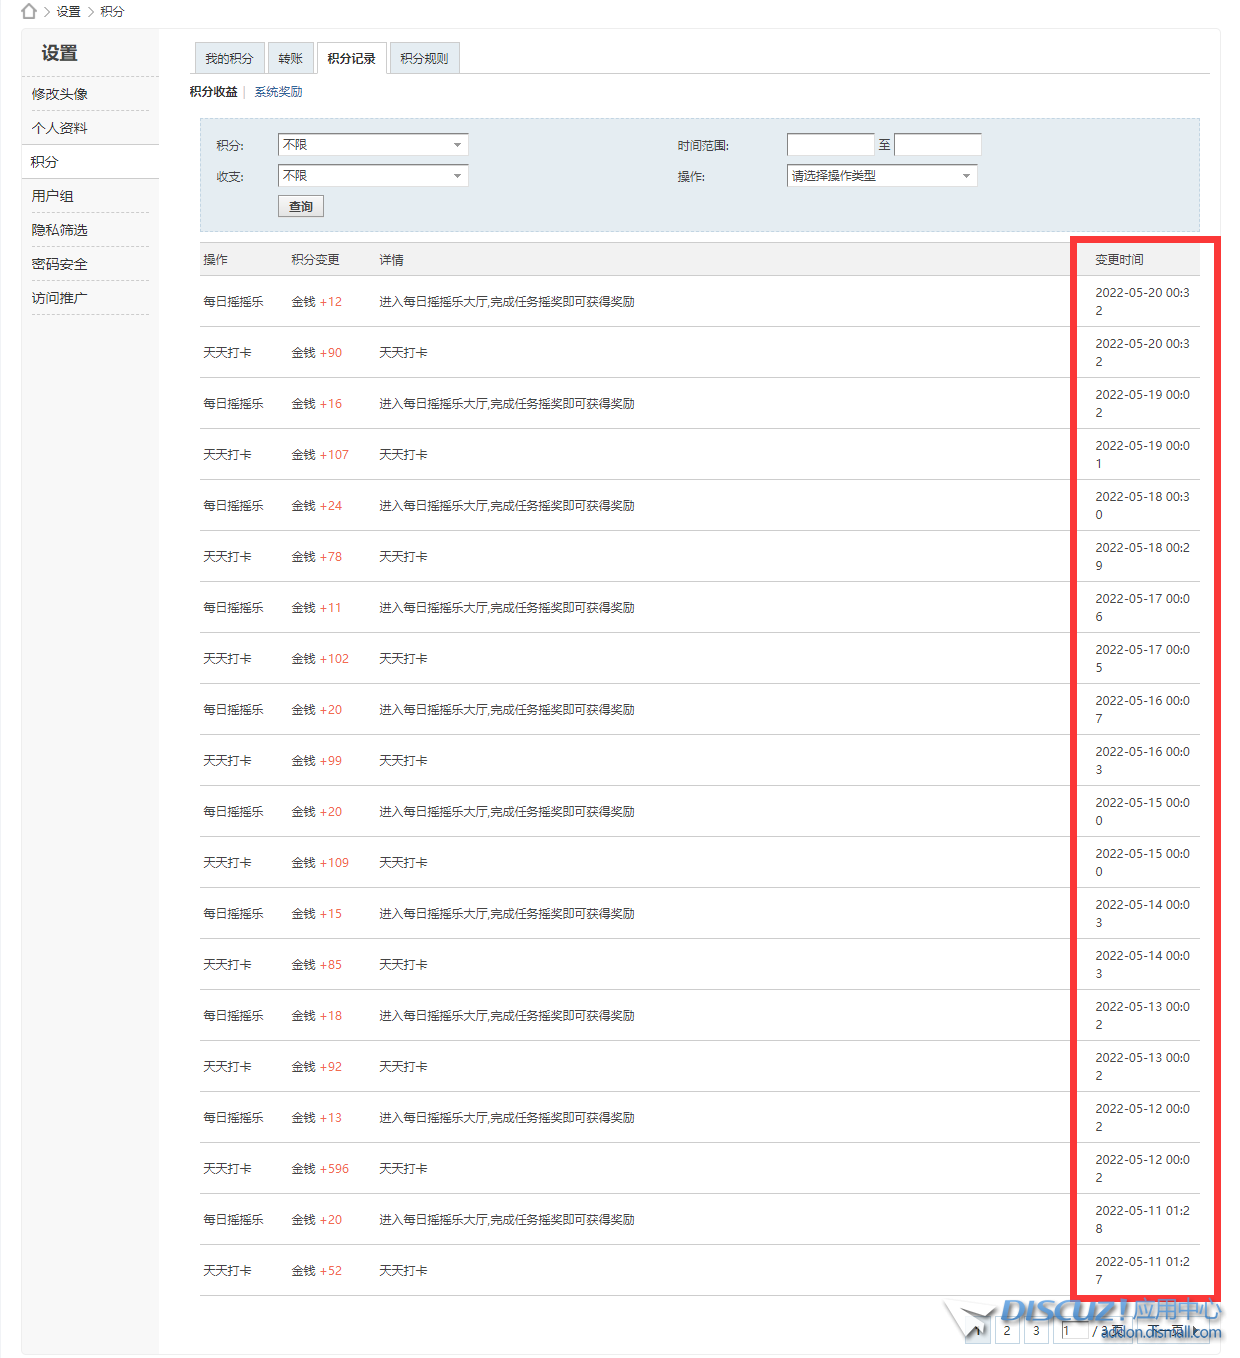
Task: Go to 个人资料 in sidebar
Action: pos(60,128)
